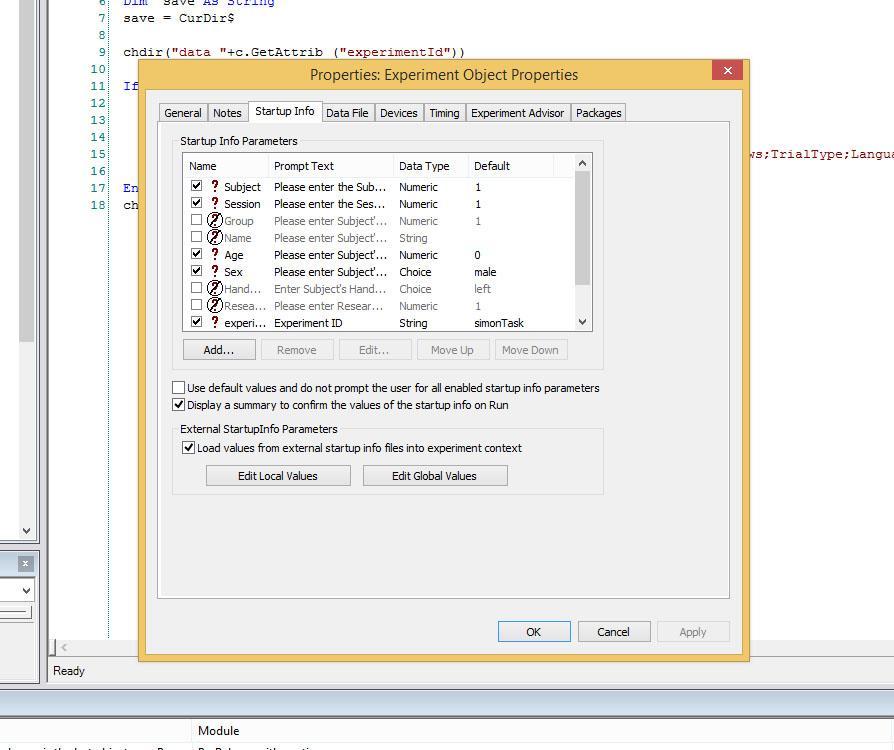The height and width of the screenshot is (750, 894).
Task: Select the 'simonTask' default value cell
Action: 499,323
